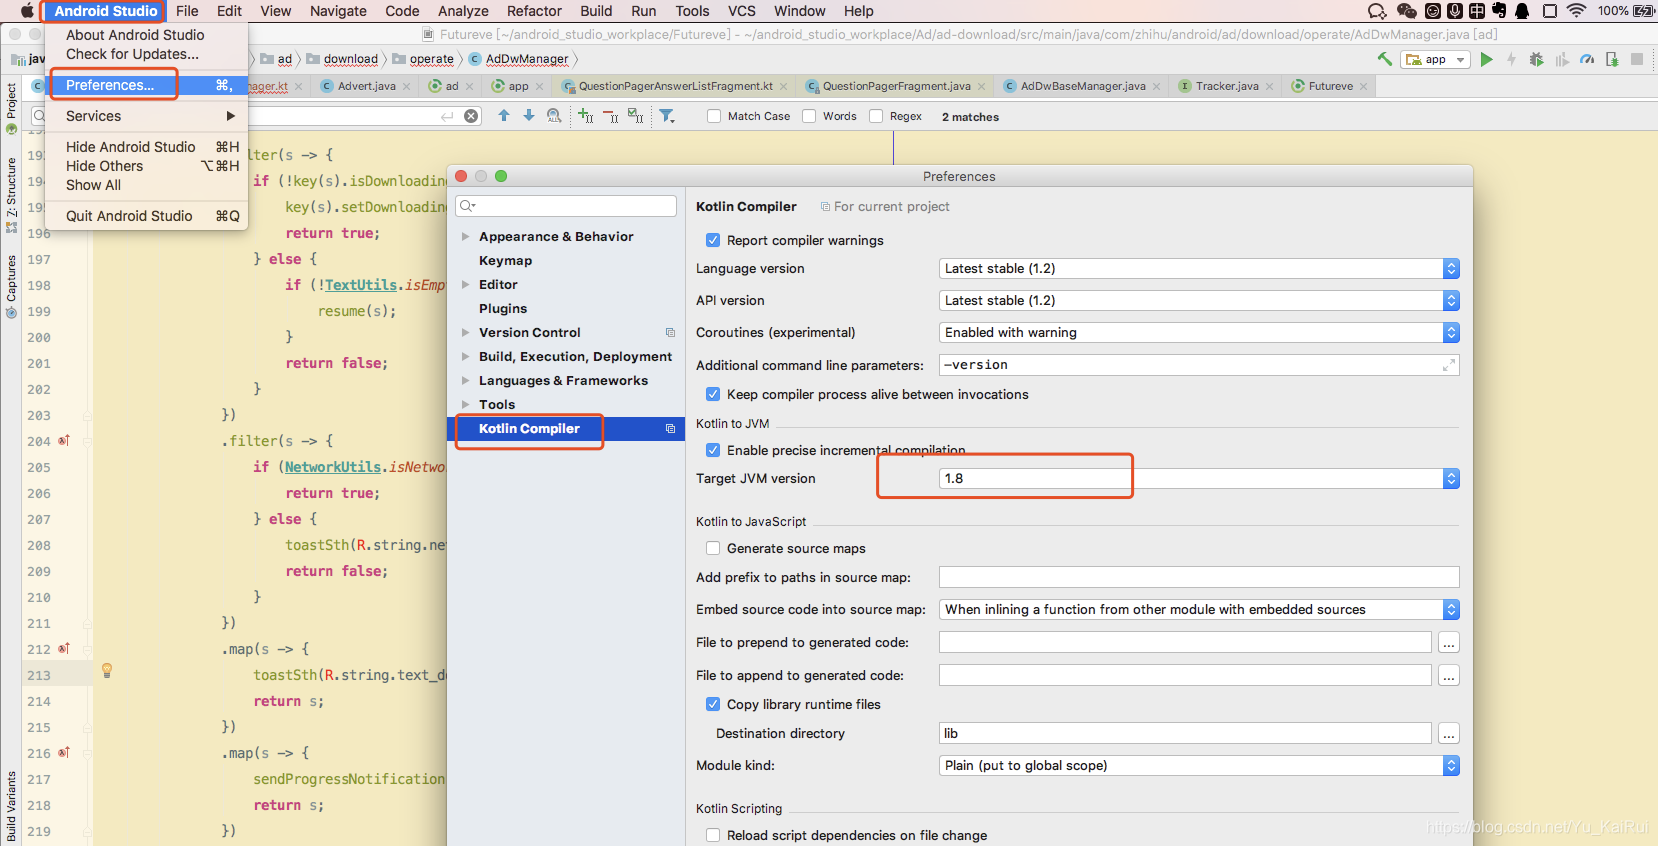Choose Preferences... from Android Studio menu
Screen dimensions: 1658x846
click(145, 85)
